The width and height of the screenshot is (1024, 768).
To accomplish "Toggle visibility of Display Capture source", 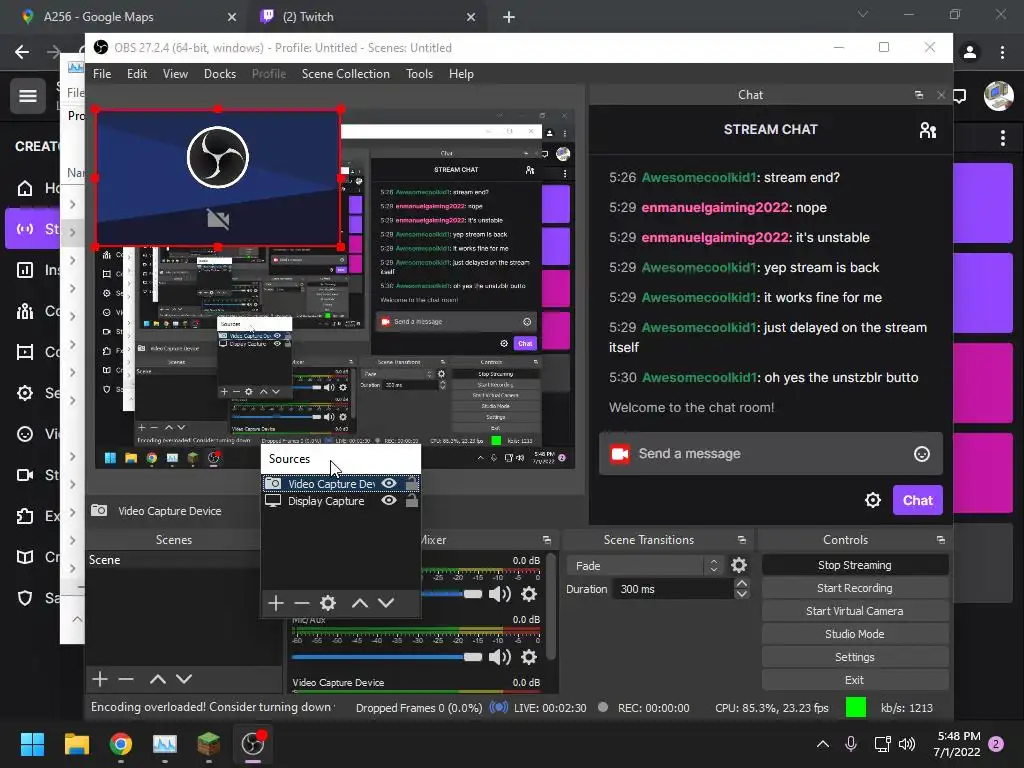I will pos(389,500).
